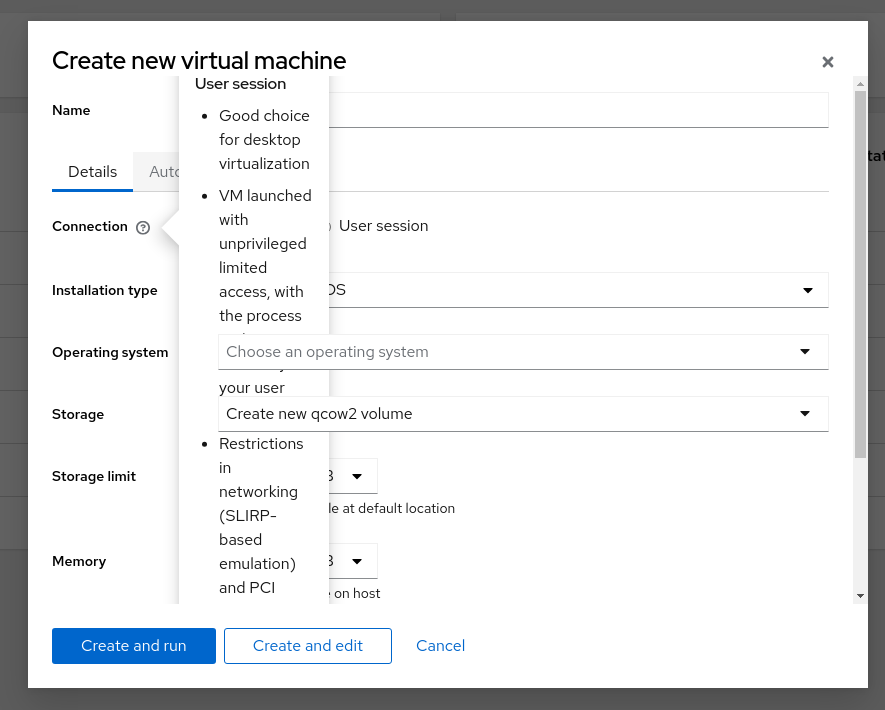
Task: Click the Cancel link
Action: tap(440, 645)
